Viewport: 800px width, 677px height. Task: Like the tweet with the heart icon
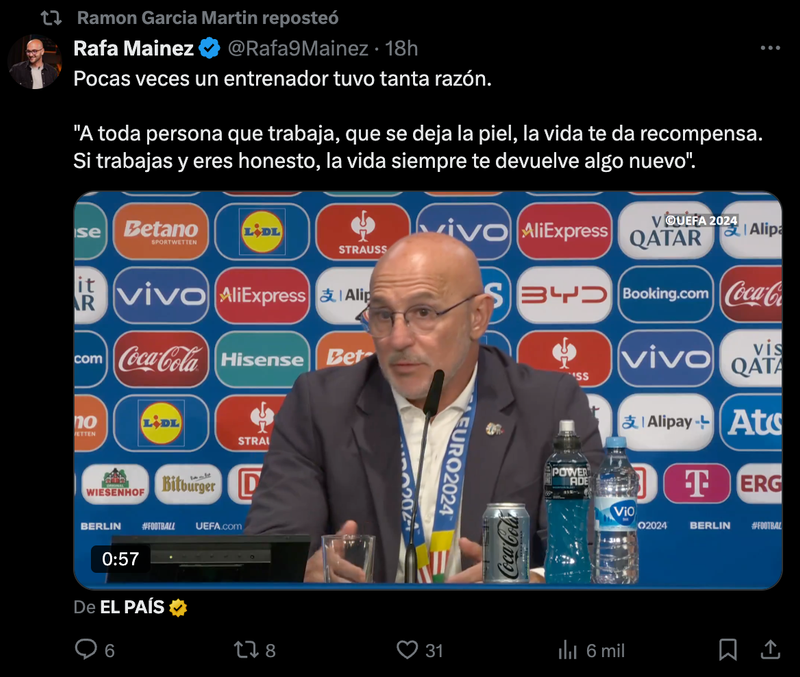pyautogui.click(x=407, y=650)
